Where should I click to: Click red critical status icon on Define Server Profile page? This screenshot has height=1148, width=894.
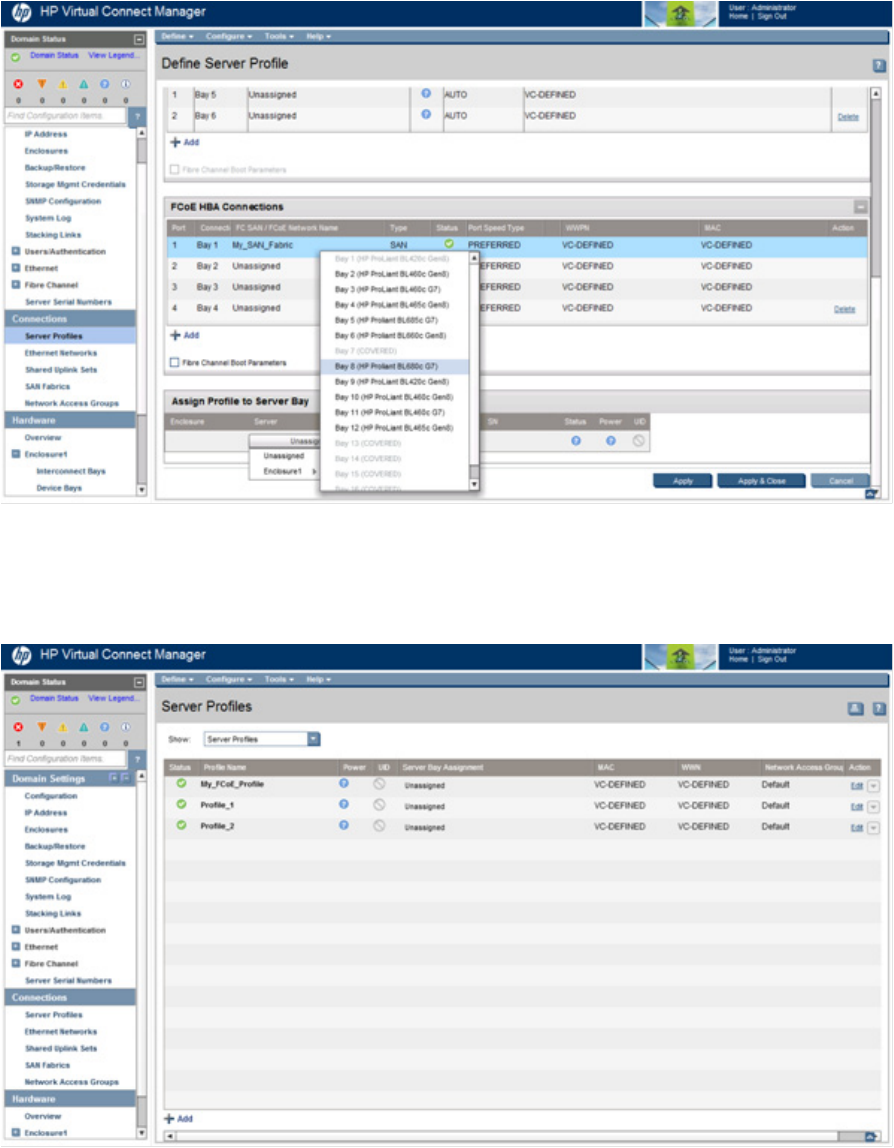pyautogui.click(x=18, y=84)
